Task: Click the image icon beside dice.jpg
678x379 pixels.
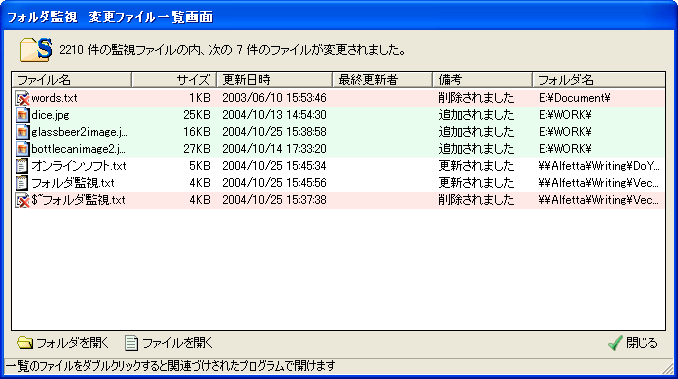Action: pos(22,115)
